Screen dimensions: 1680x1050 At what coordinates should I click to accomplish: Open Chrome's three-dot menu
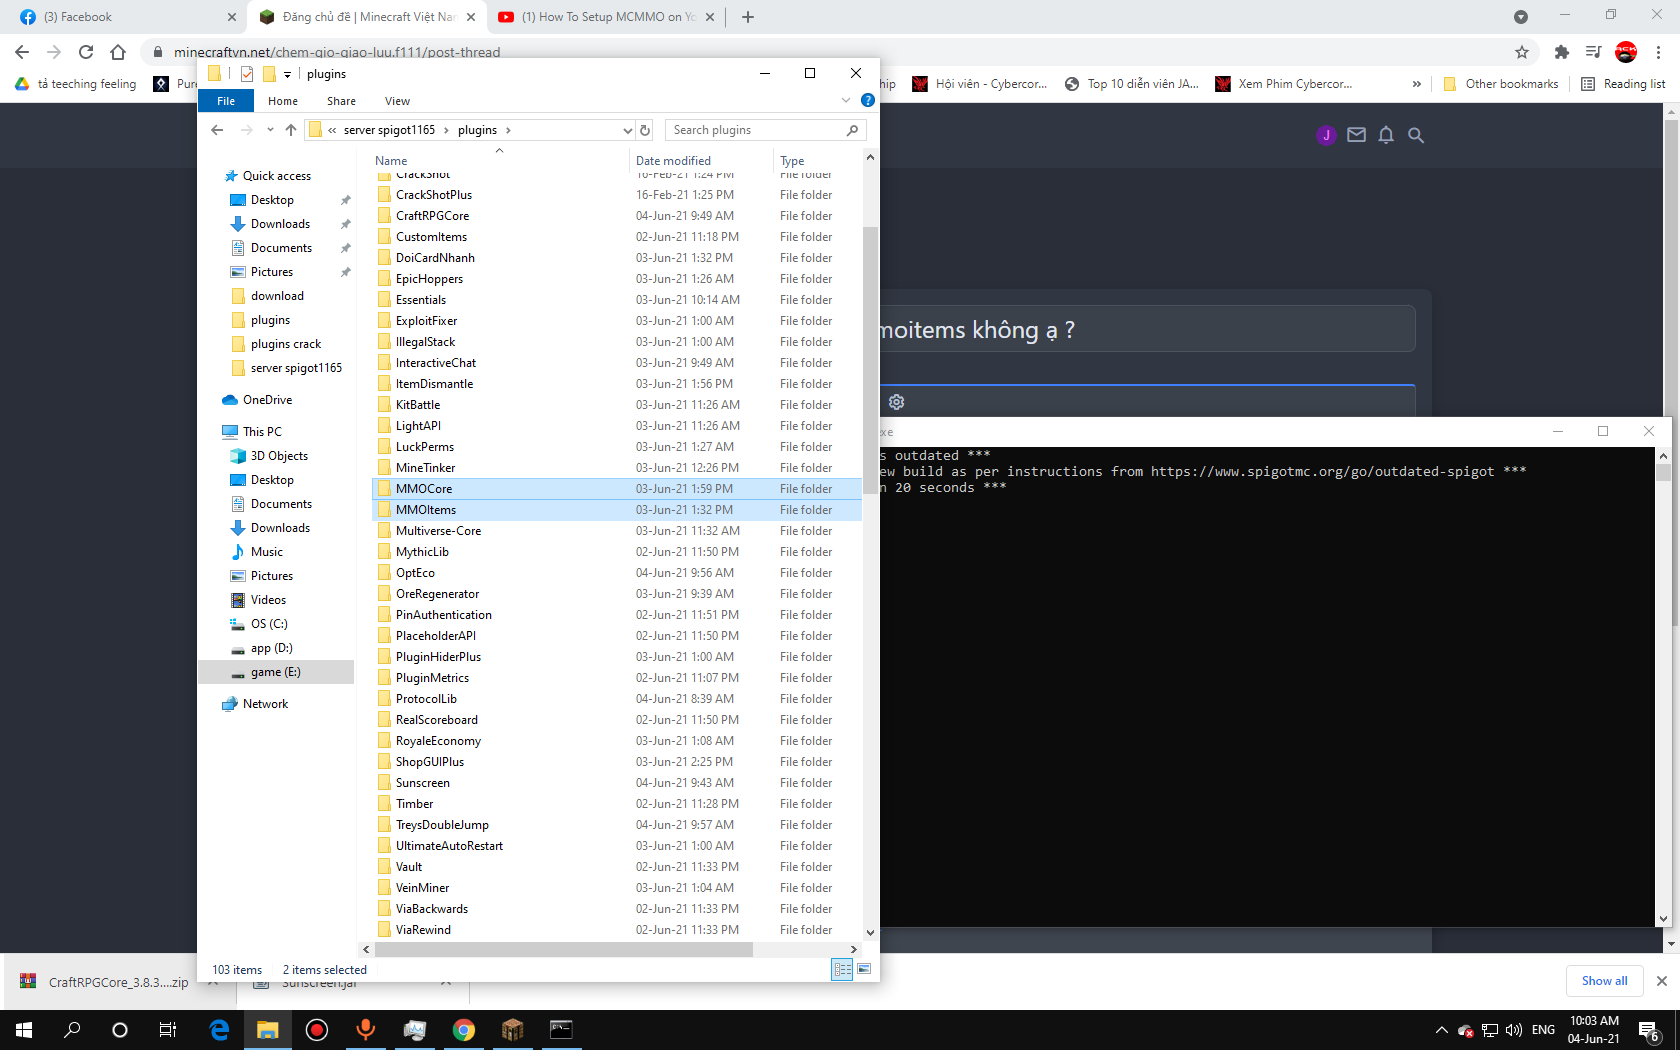pyautogui.click(x=1658, y=52)
